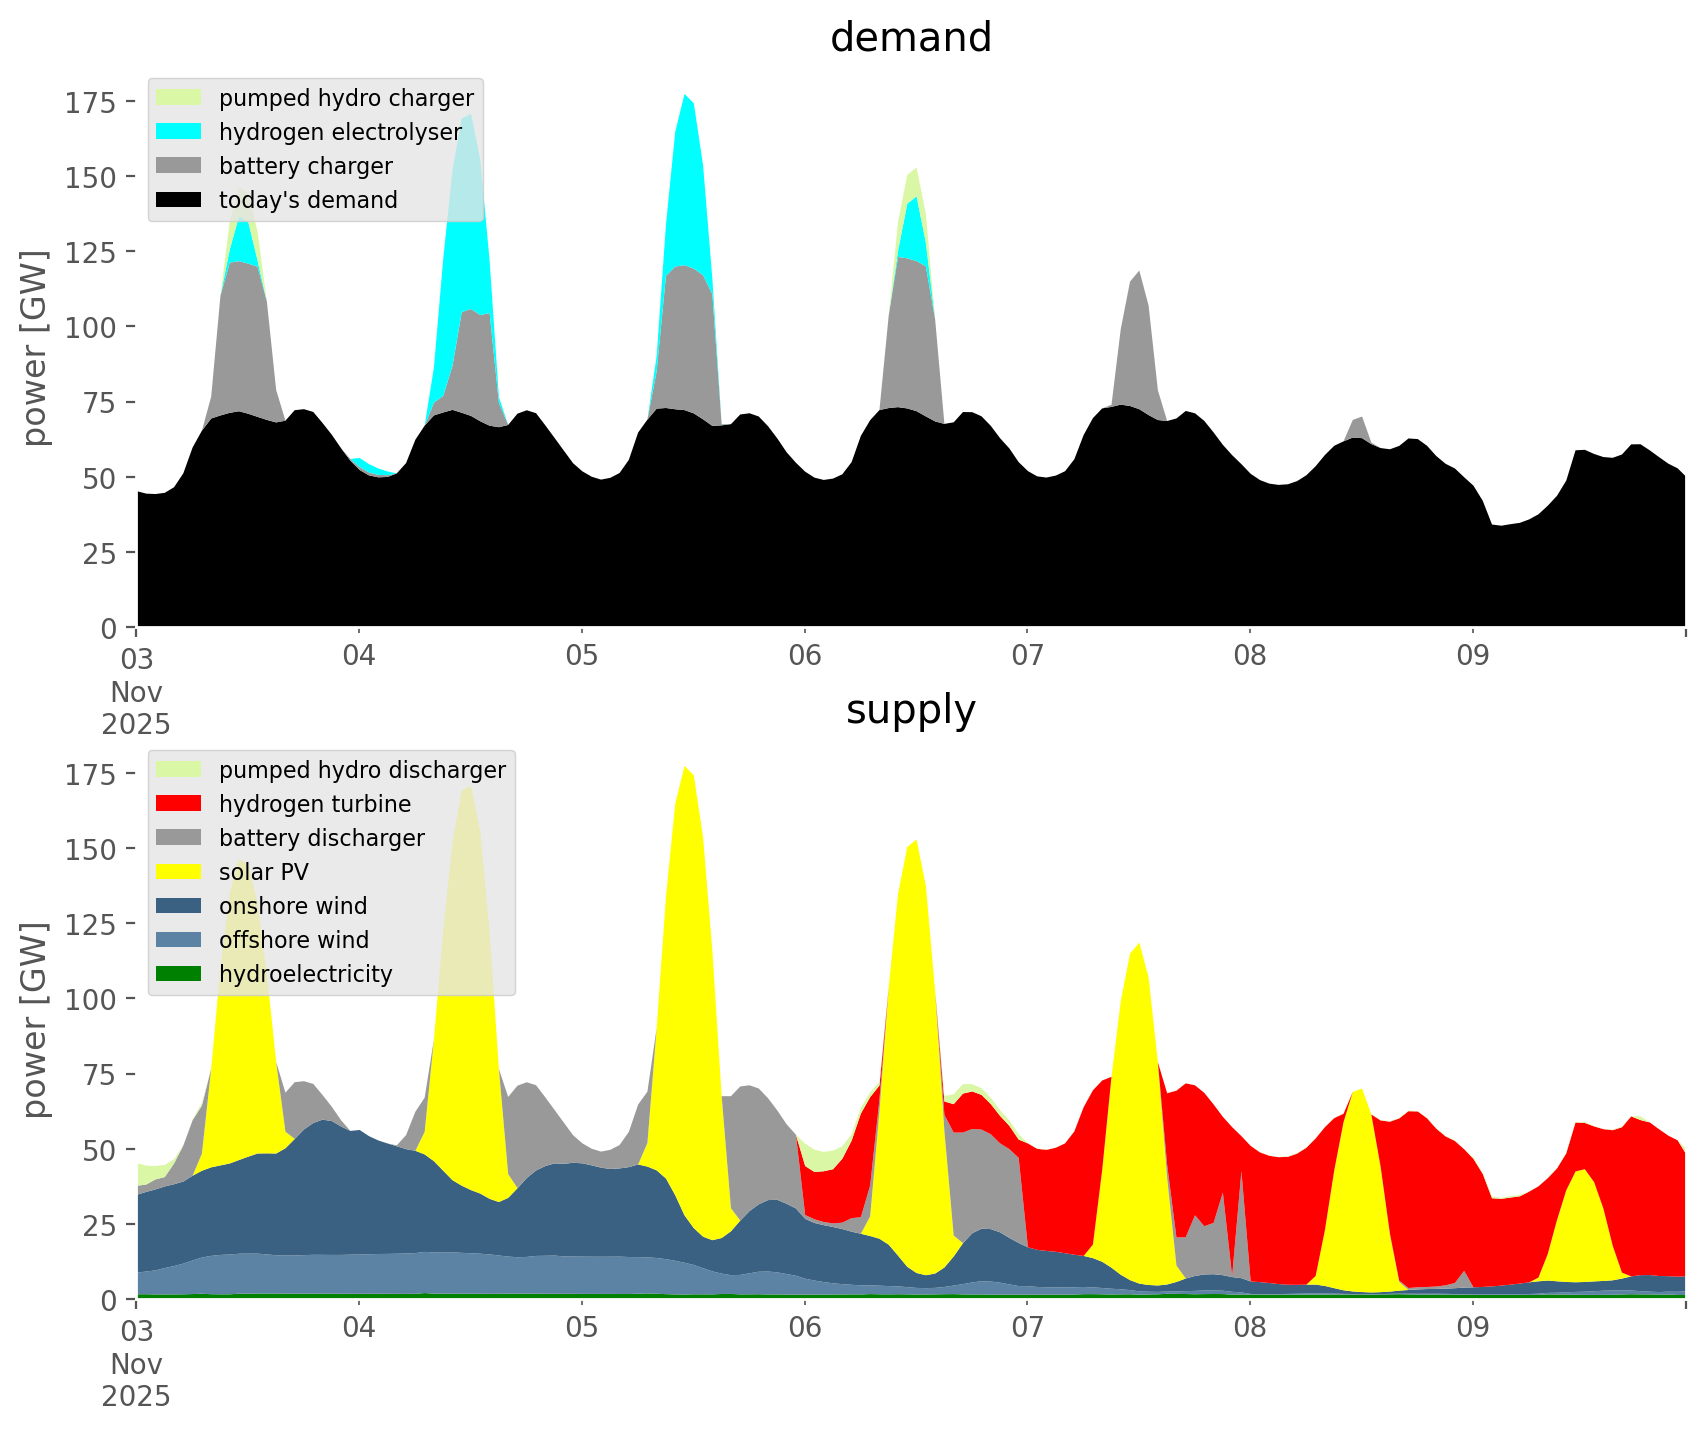Click the yellow solar PV legend swatch
Screen dimensions: 1706x1431
[x=179, y=872]
